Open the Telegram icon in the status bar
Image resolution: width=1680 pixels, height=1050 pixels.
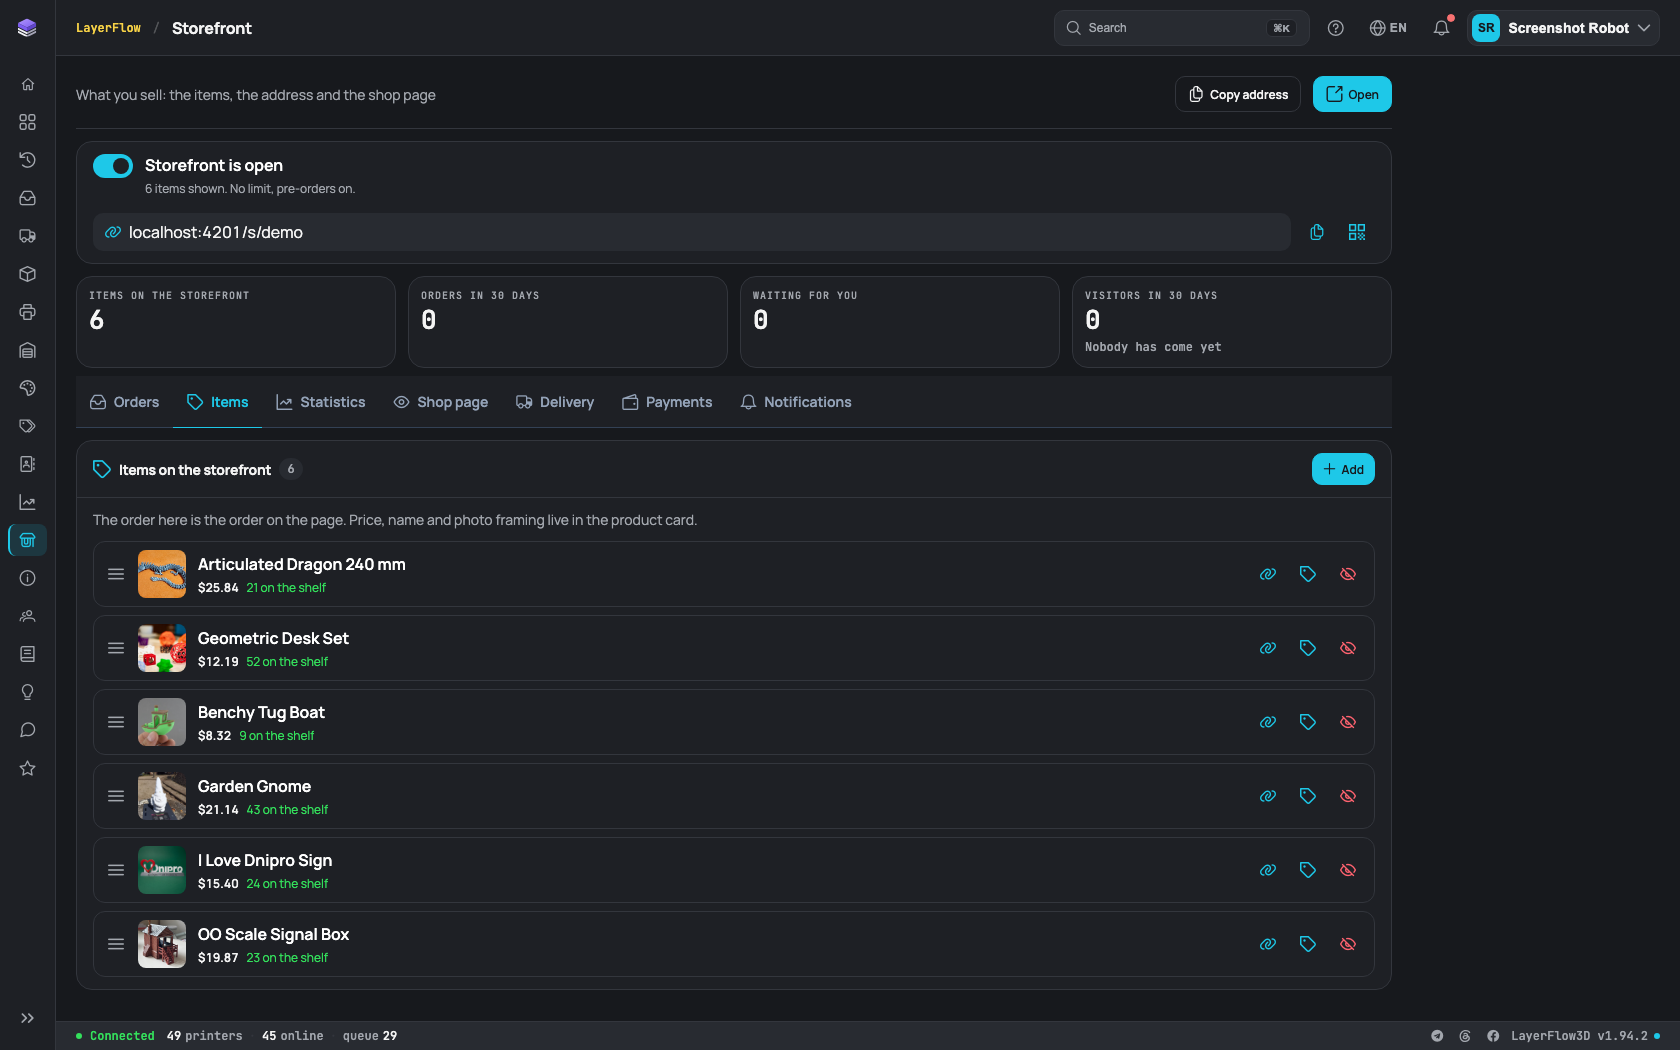click(1437, 1036)
